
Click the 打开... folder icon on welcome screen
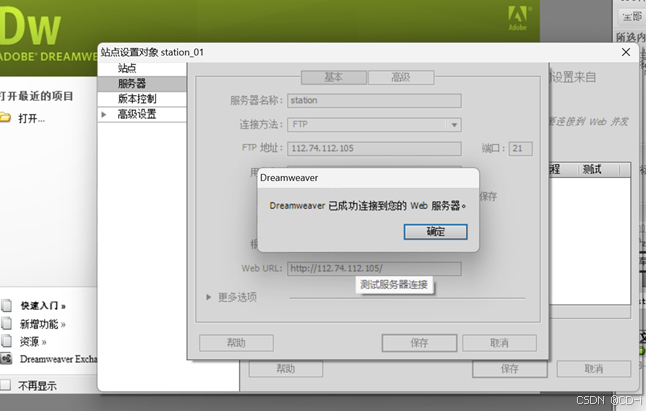(x=5, y=118)
